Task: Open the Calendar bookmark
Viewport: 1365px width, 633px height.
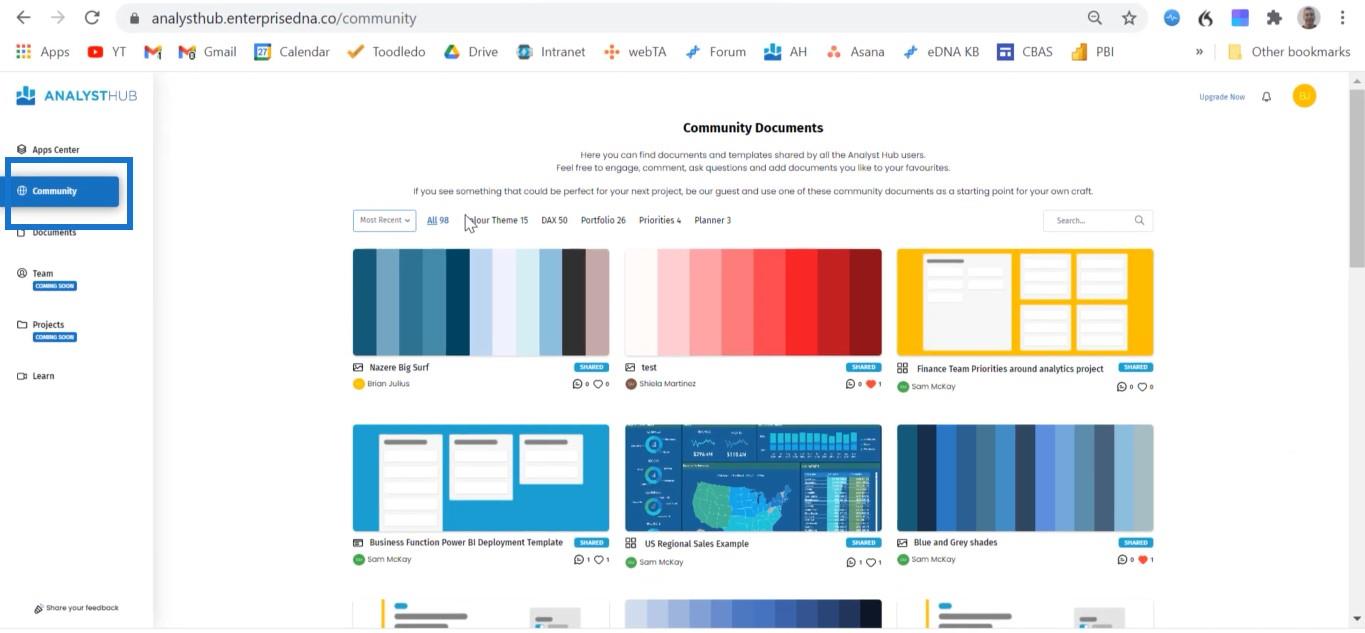Action: 291,52
